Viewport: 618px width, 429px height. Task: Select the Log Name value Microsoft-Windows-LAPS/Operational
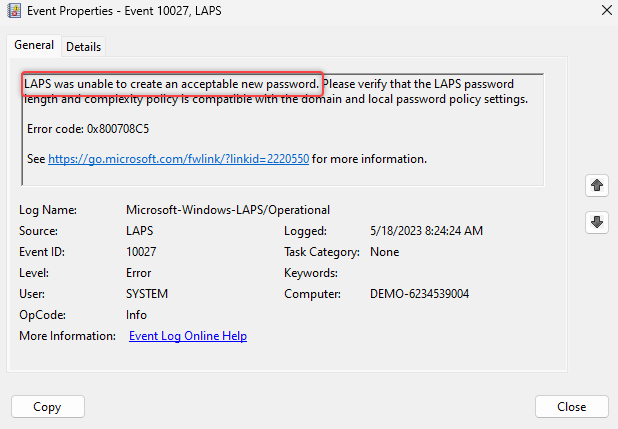228,210
